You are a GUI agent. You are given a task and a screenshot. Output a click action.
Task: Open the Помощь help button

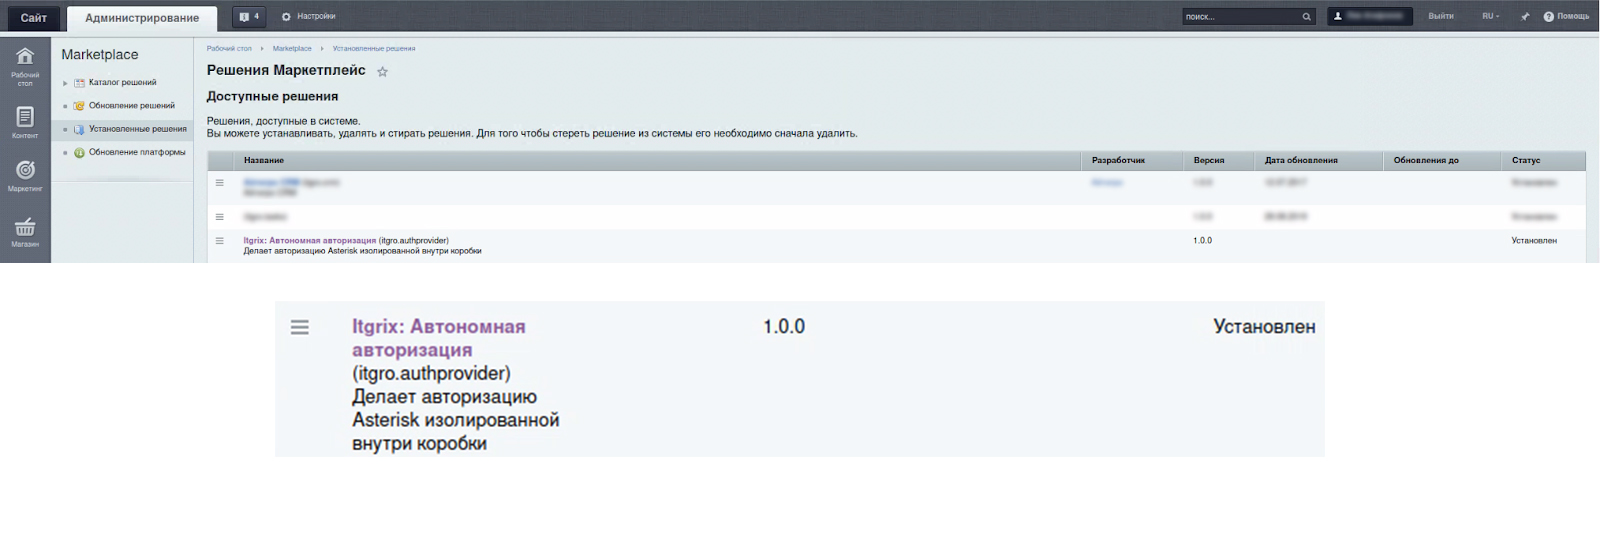[x=1566, y=17]
